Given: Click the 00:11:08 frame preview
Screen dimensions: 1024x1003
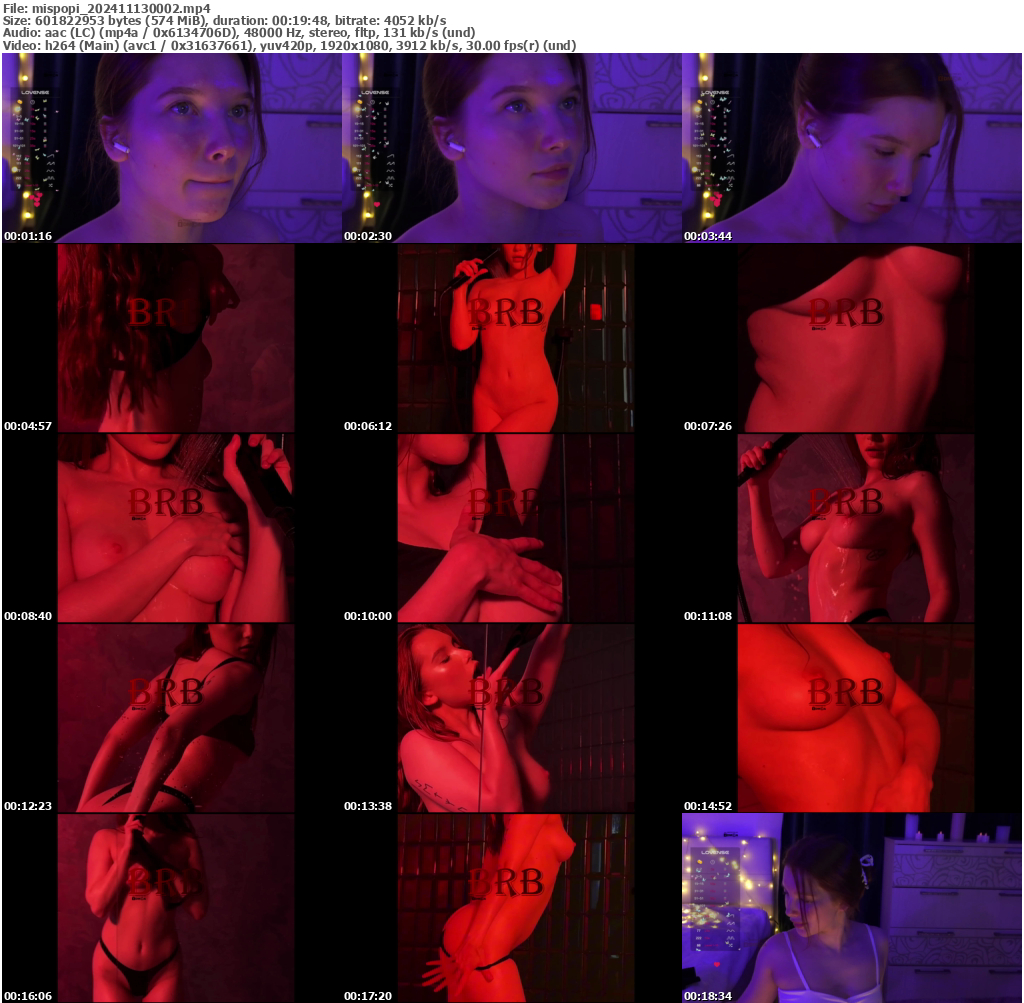Looking at the screenshot, I should 852,525.
